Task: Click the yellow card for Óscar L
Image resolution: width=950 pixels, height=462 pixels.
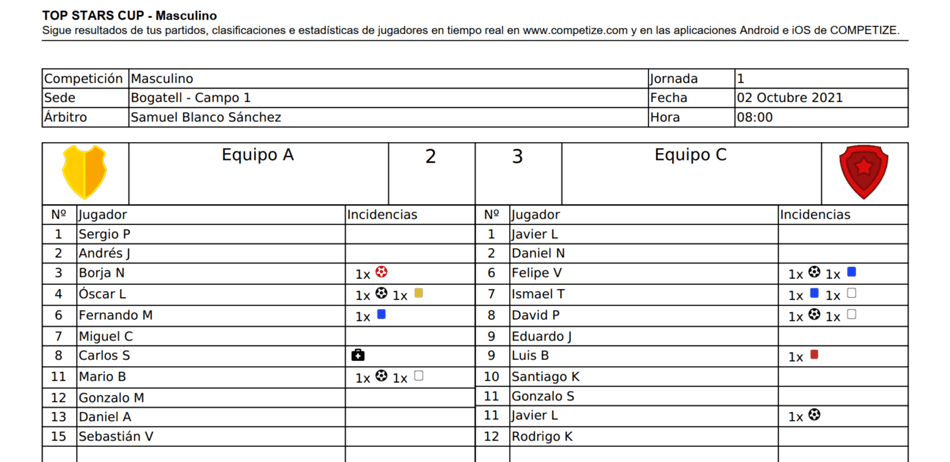Action: (418, 294)
